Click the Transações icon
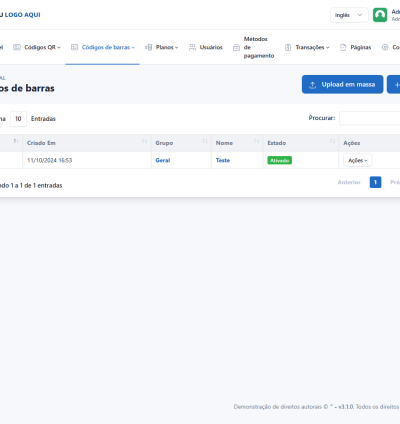This screenshot has height=424, width=400. point(288,47)
